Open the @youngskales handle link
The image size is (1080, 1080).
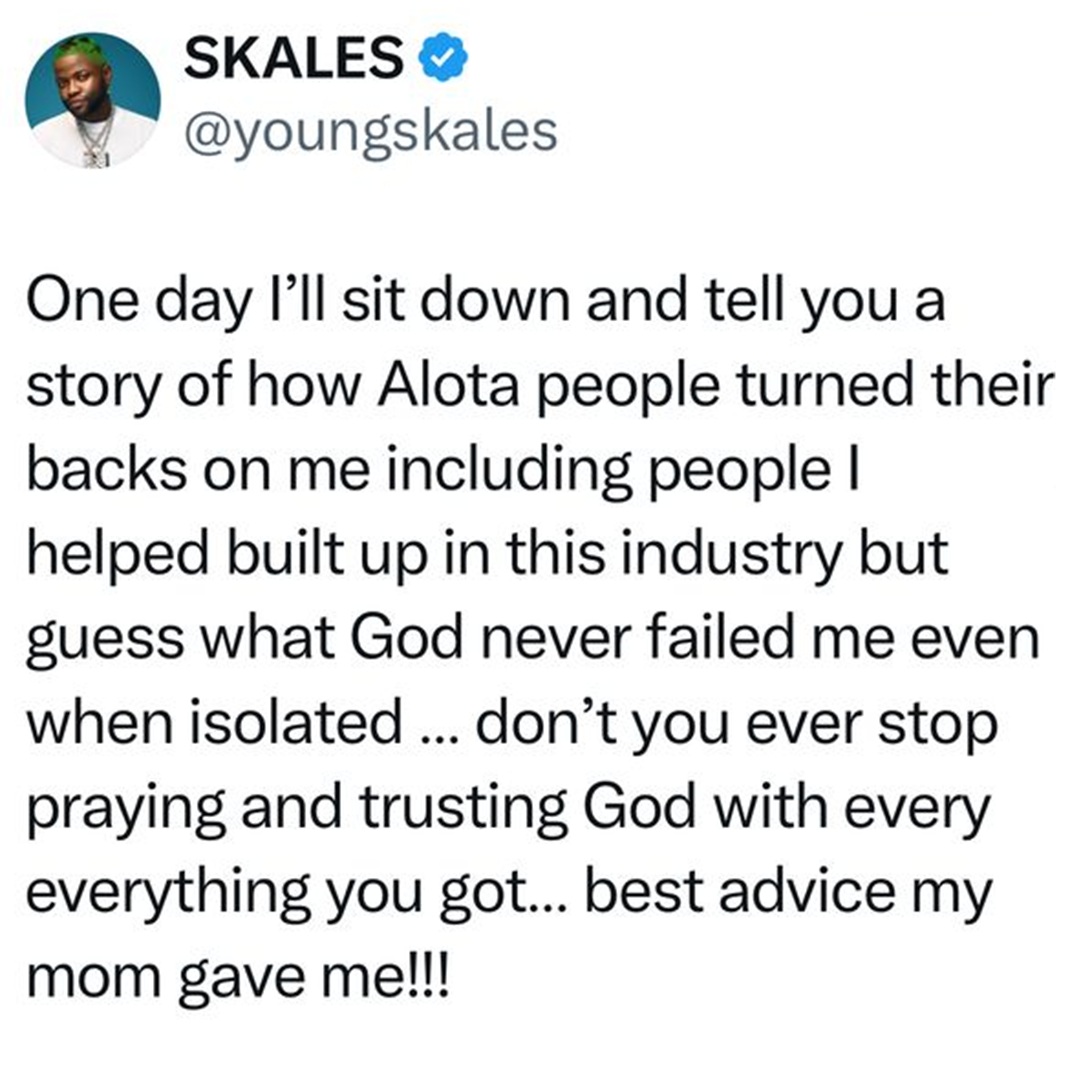pos(370,131)
